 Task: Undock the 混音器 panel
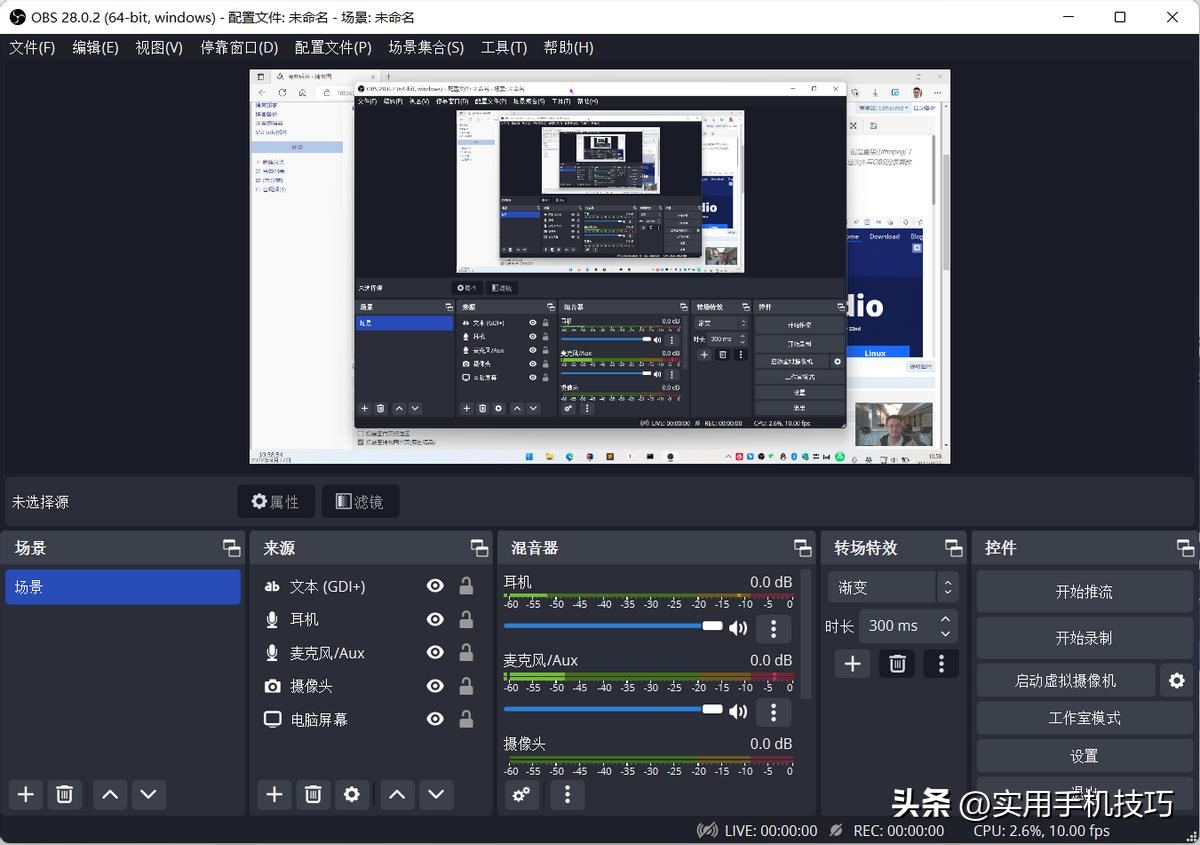(803, 548)
